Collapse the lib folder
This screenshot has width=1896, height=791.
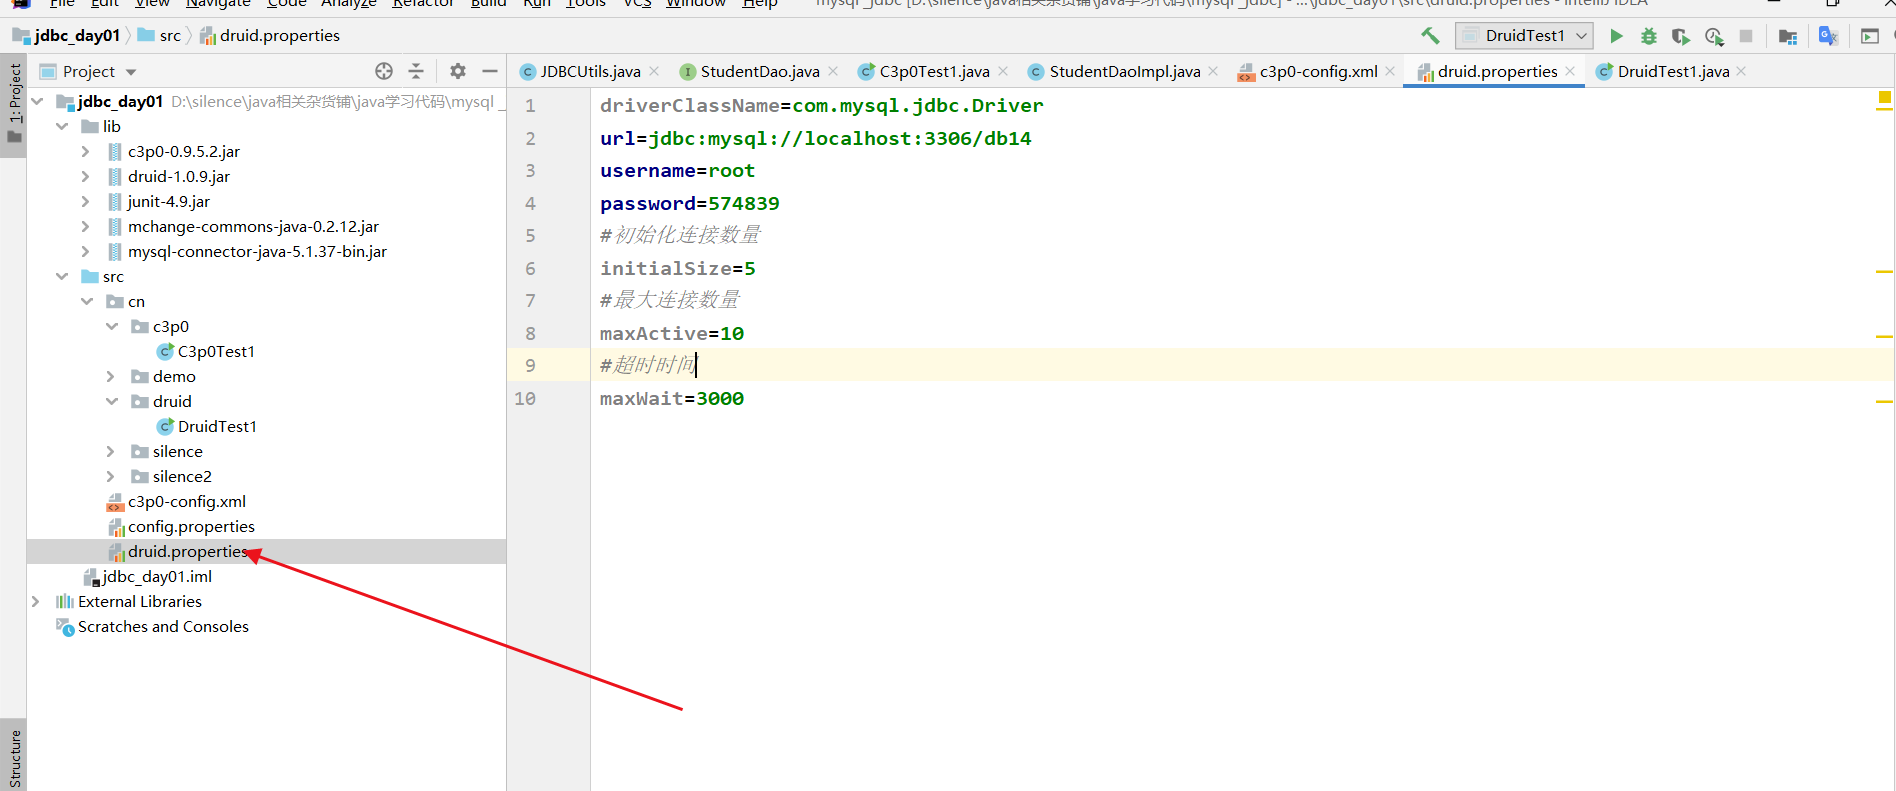click(62, 126)
